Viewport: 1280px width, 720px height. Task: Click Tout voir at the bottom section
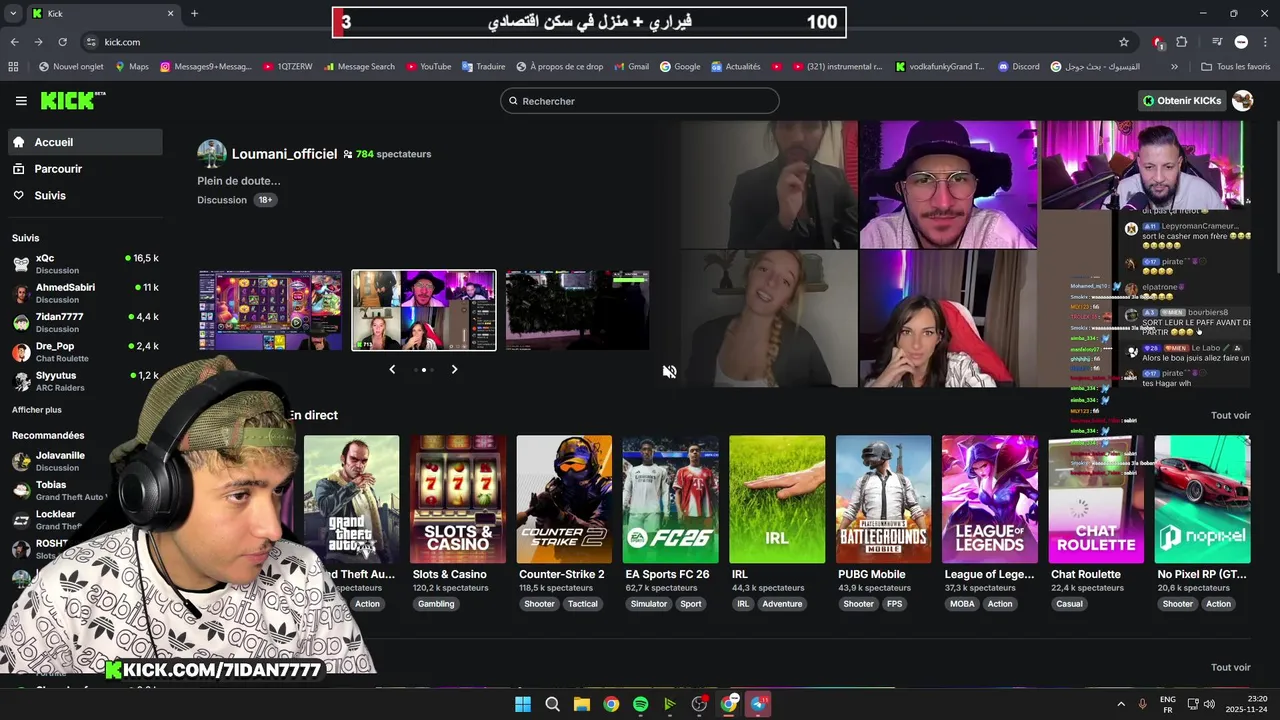[1230, 667]
